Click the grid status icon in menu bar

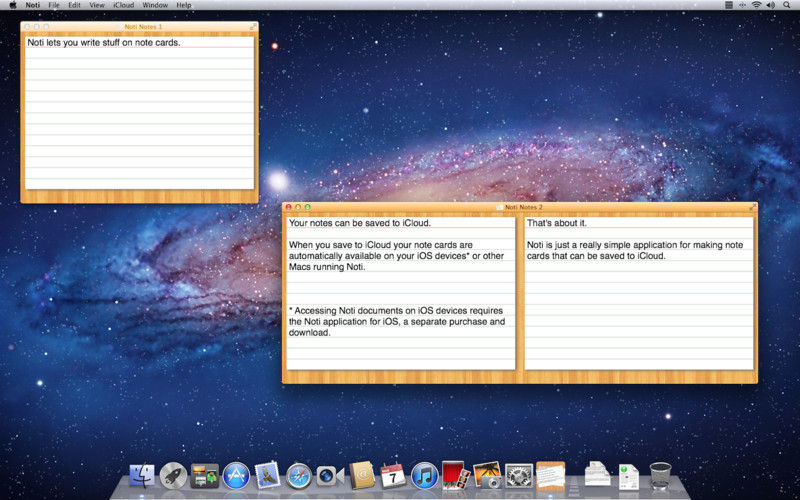coord(729,5)
